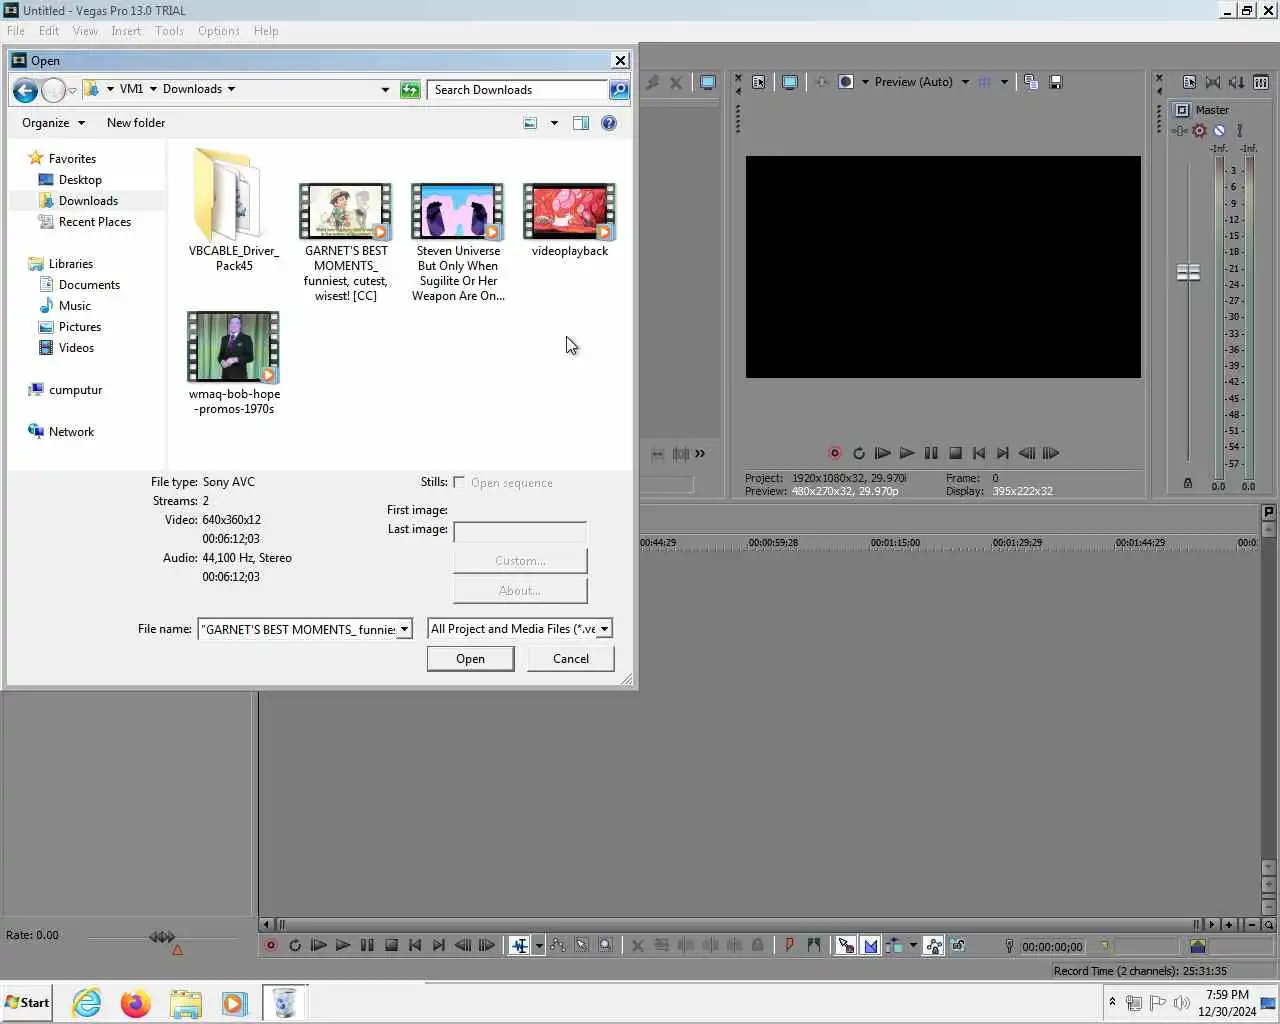Screen dimensions: 1280x1024
Task: Open the Insert menu
Action: (126, 31)
